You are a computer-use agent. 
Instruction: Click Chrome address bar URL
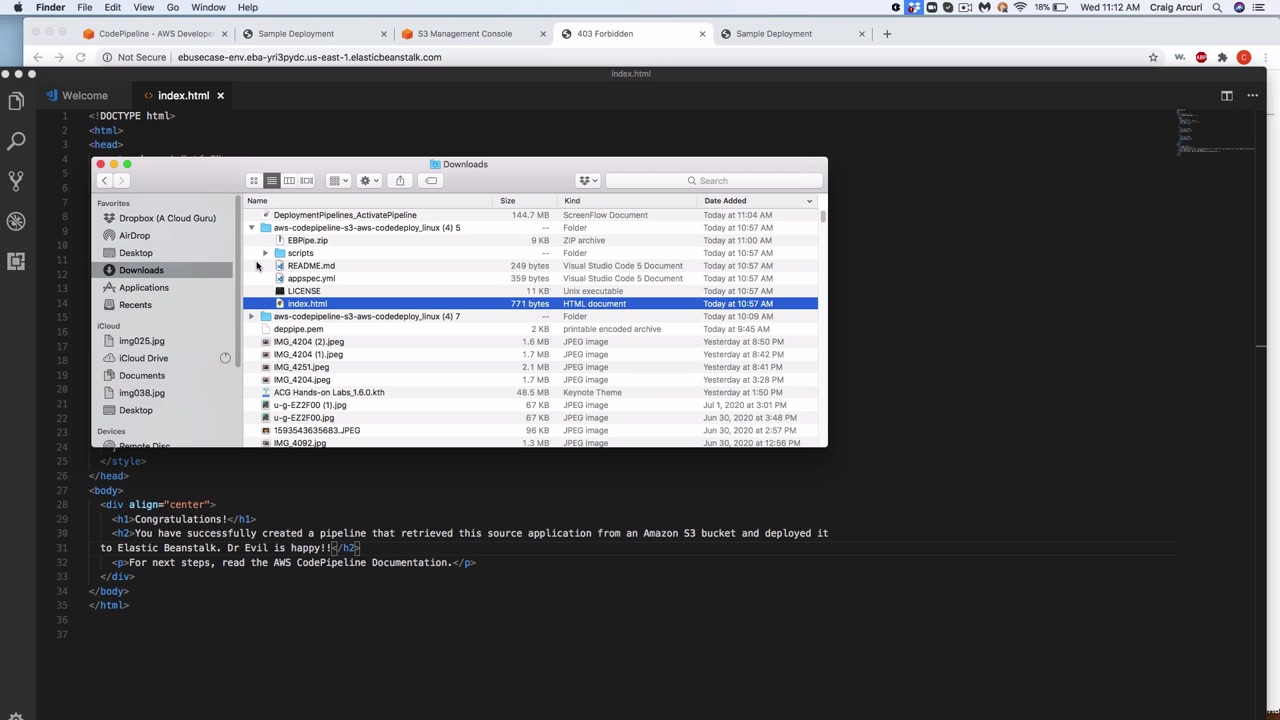click(x=309, y=57)
